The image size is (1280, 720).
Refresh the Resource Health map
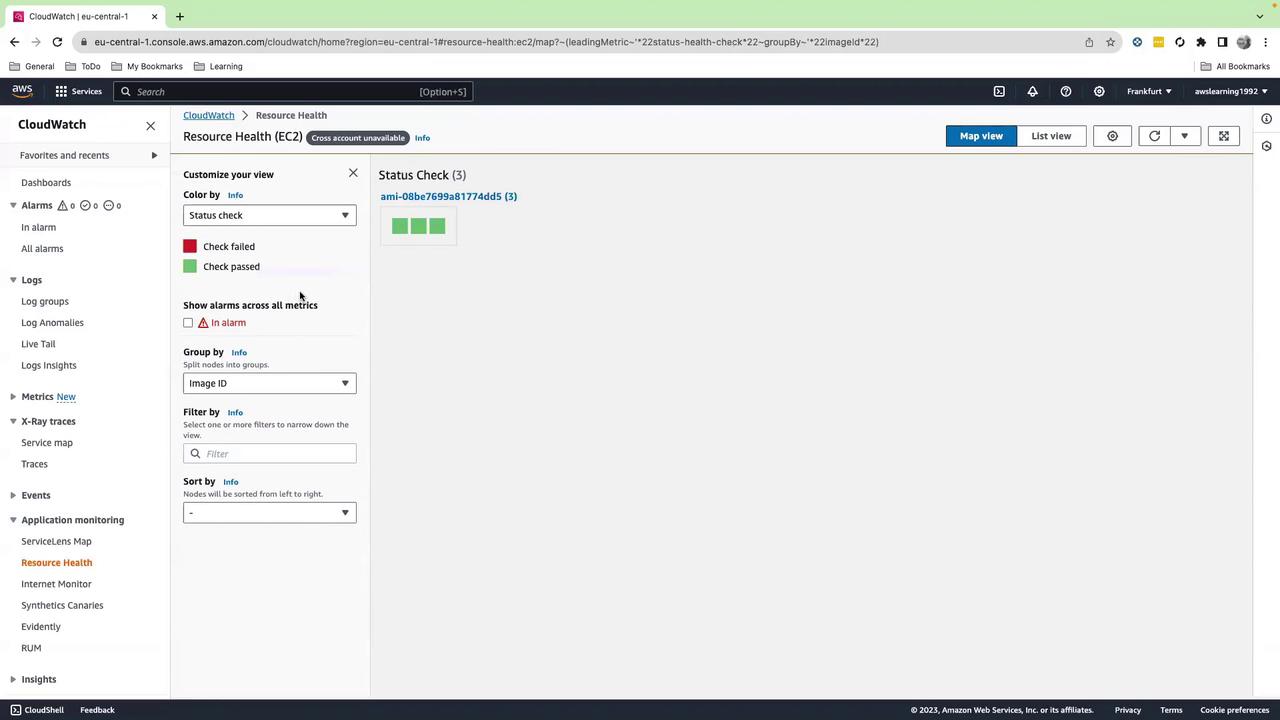(1154, 136)
